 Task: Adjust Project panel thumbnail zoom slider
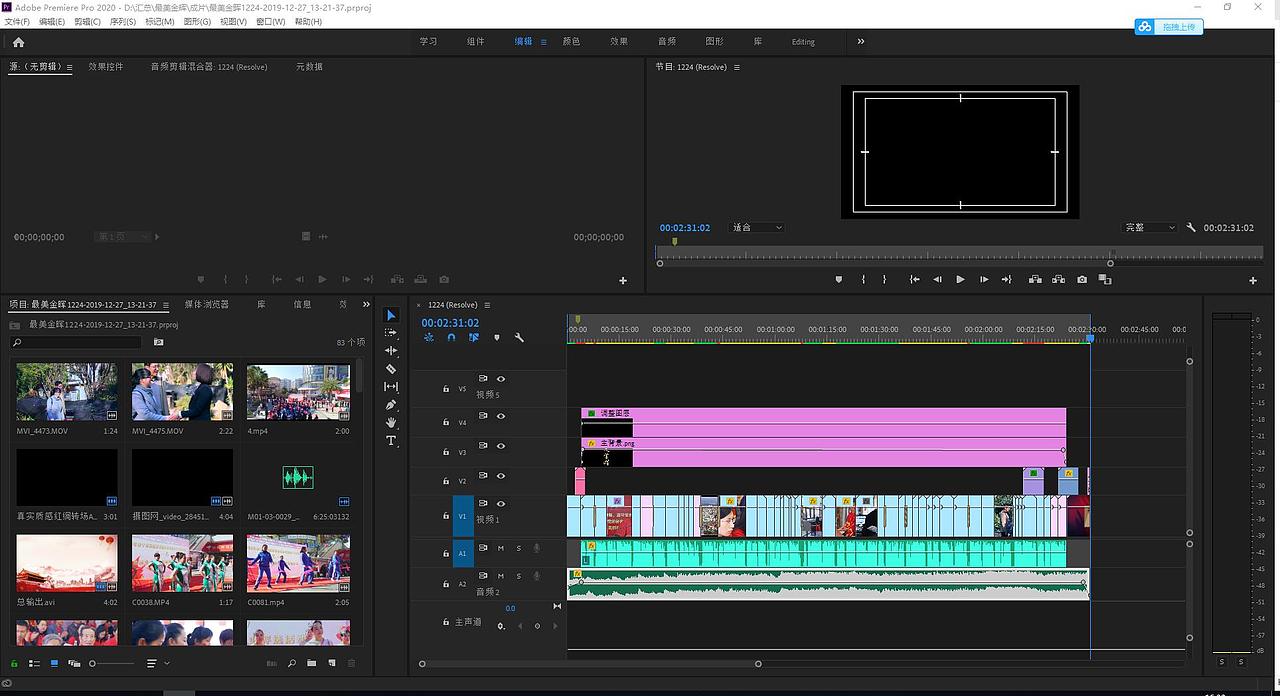click(110, 663)
